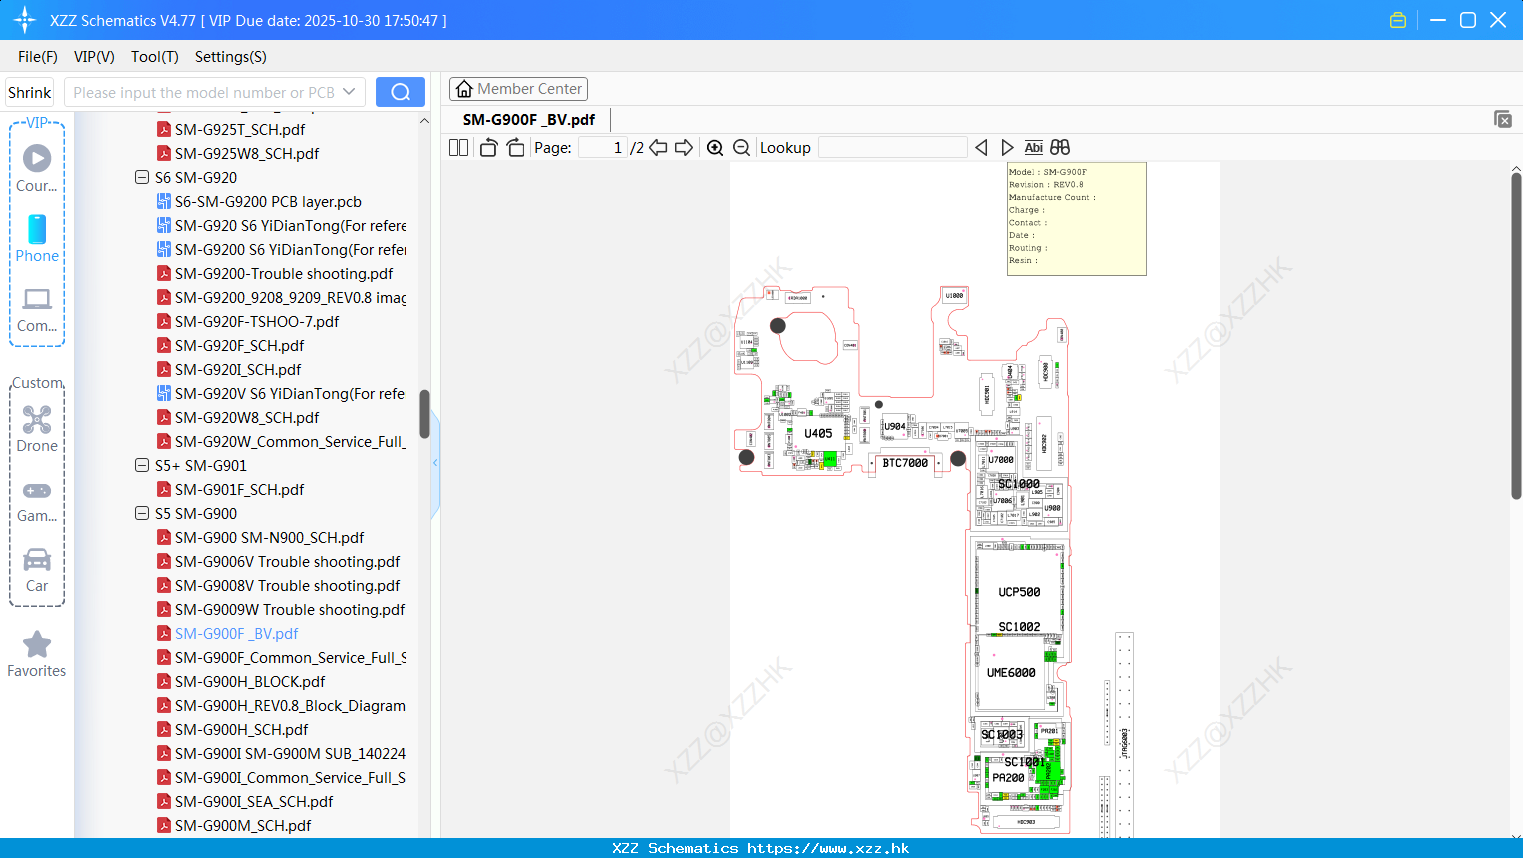Open Member Center home button
Image resolution: width=1523 pixels, height=858 pixels.
(518, 89)
